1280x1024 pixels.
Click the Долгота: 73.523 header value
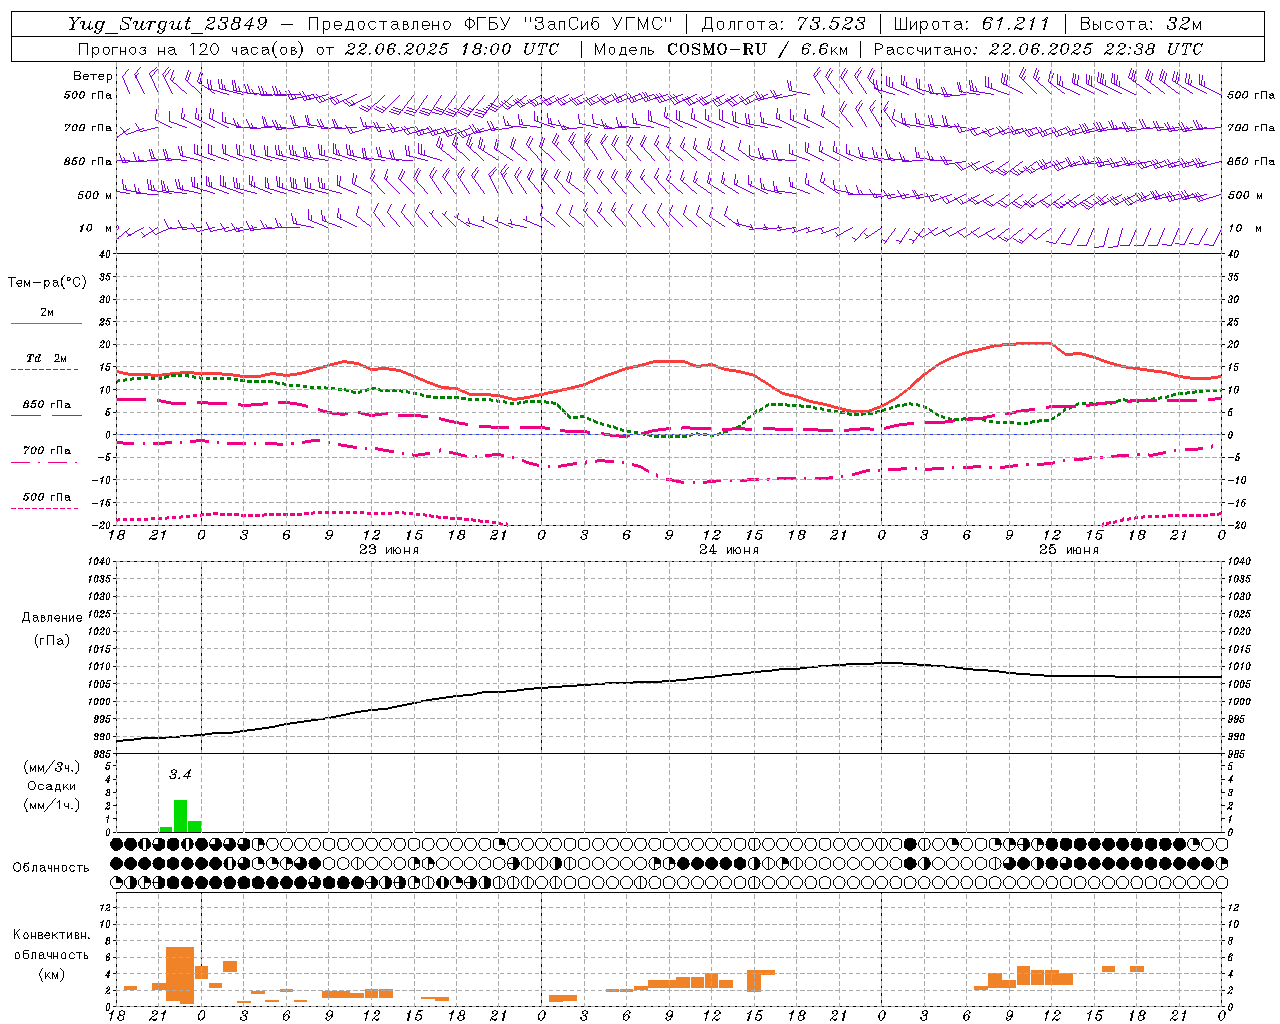click(783, 24)
